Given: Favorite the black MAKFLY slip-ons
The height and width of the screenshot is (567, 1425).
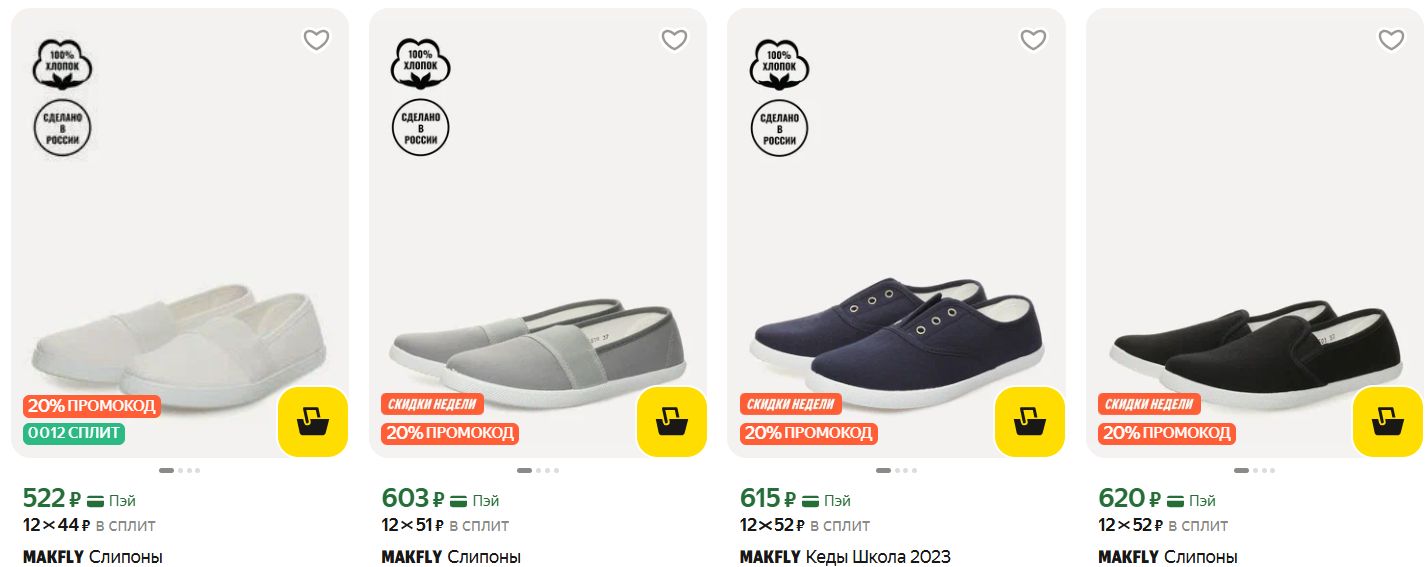Looking at the screenshot, I should [x=1390, y=40].
